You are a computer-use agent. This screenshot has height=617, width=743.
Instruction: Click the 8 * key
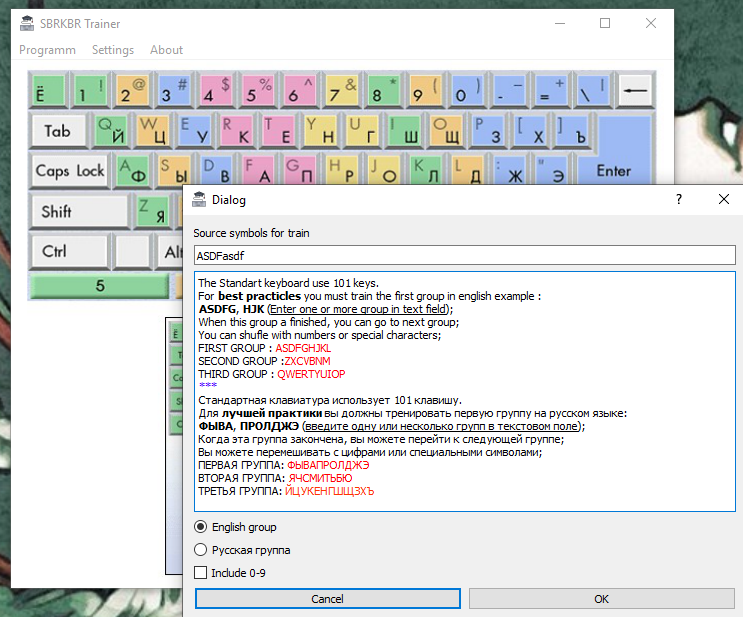coord(383,90)
